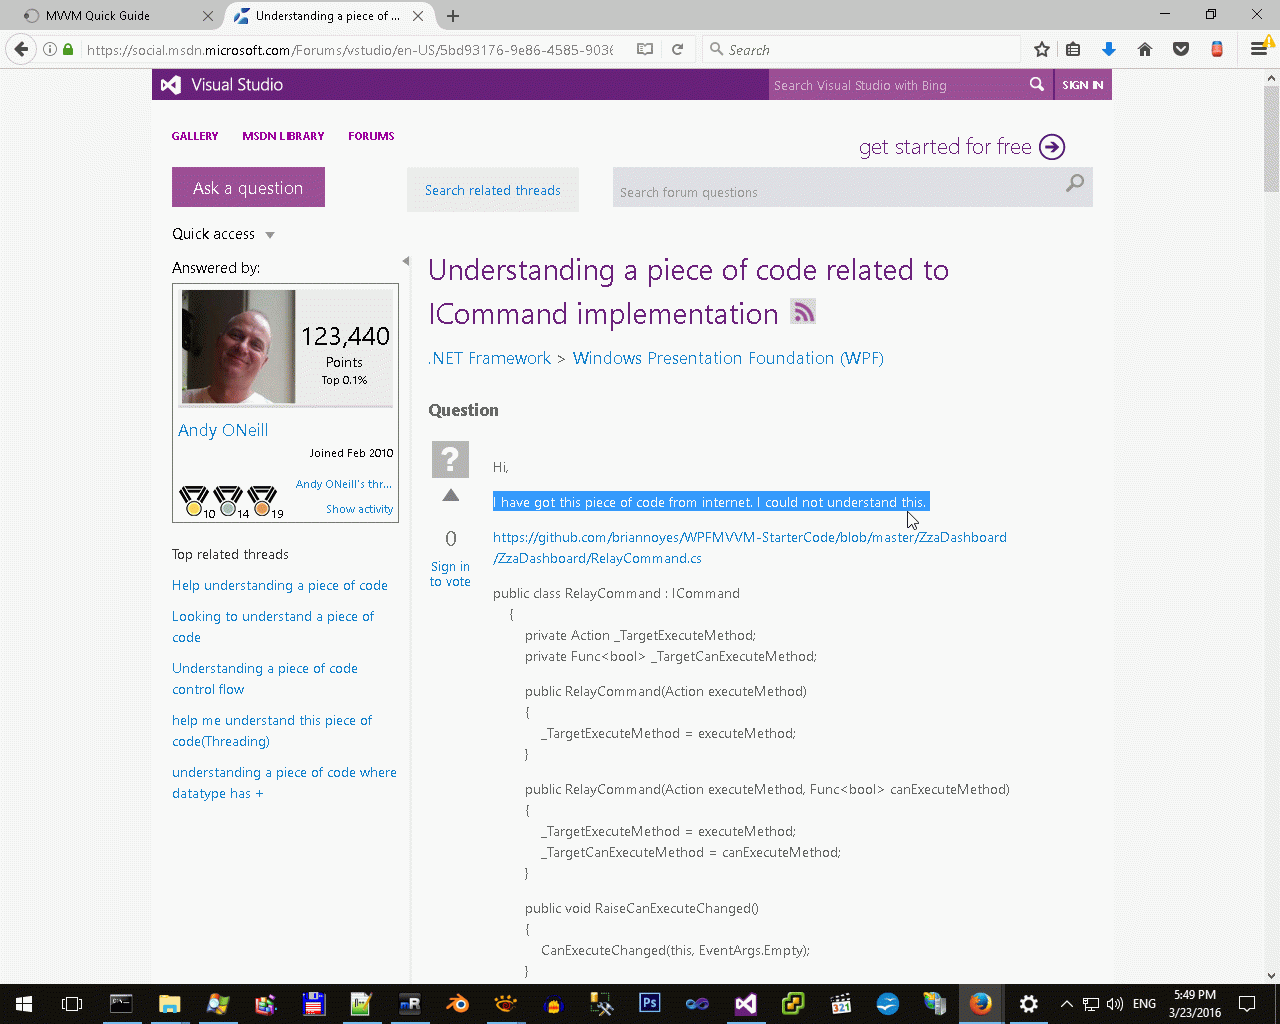
Task: Open 'help me understand this piece of code(Threading)' thread
Action: [272, 731]
